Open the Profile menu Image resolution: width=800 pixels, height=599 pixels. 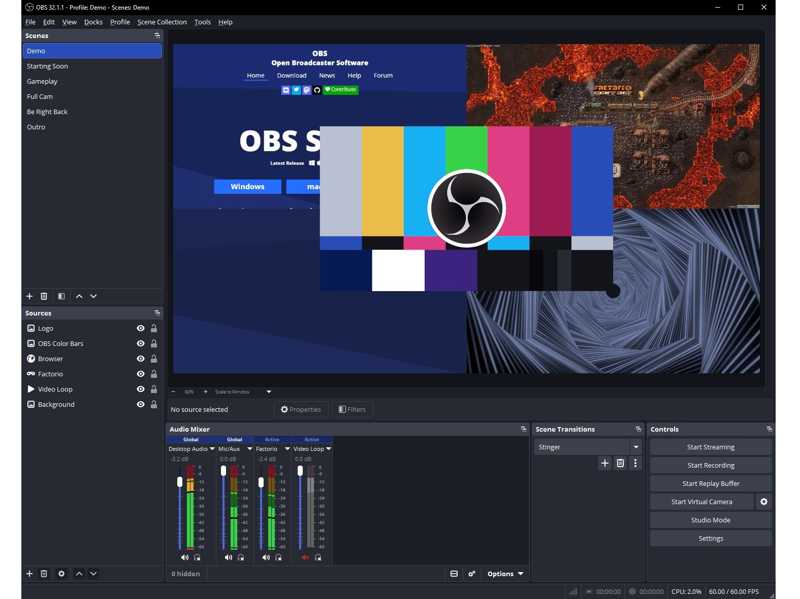coord(120,22)
